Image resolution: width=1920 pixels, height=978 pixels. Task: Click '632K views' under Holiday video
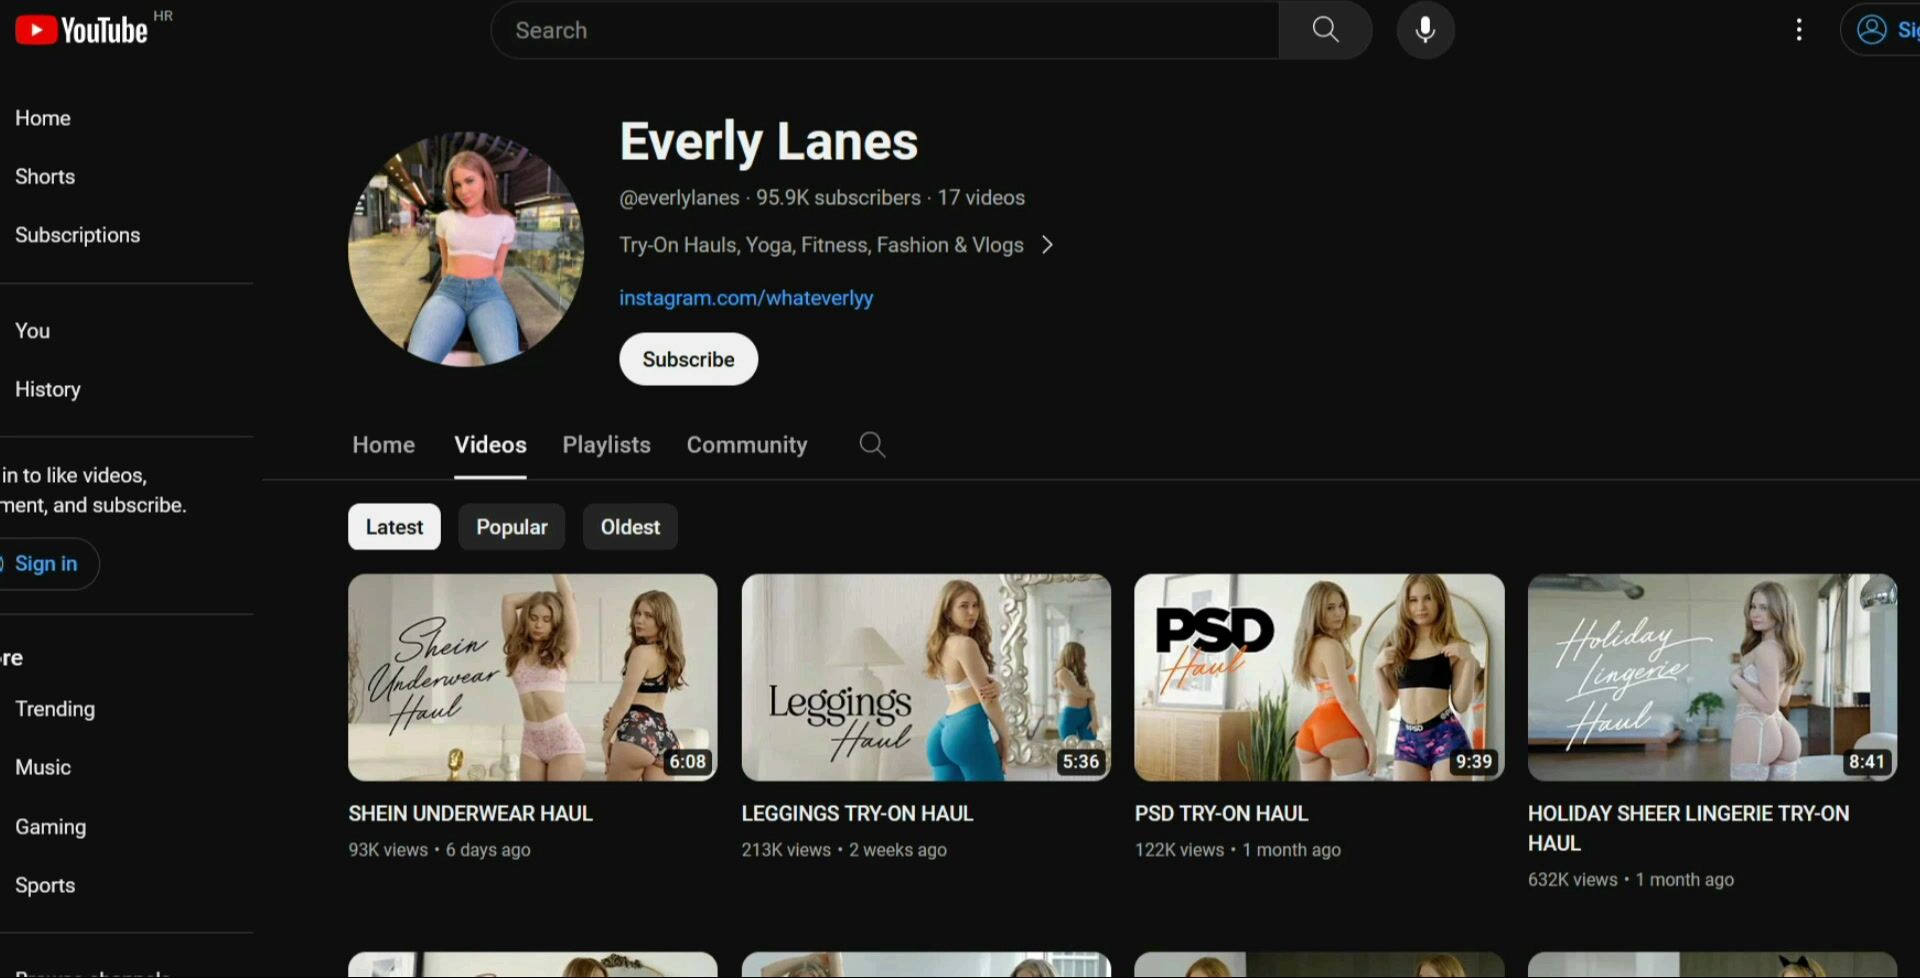pyautogui.click(x=1572, y=880)
